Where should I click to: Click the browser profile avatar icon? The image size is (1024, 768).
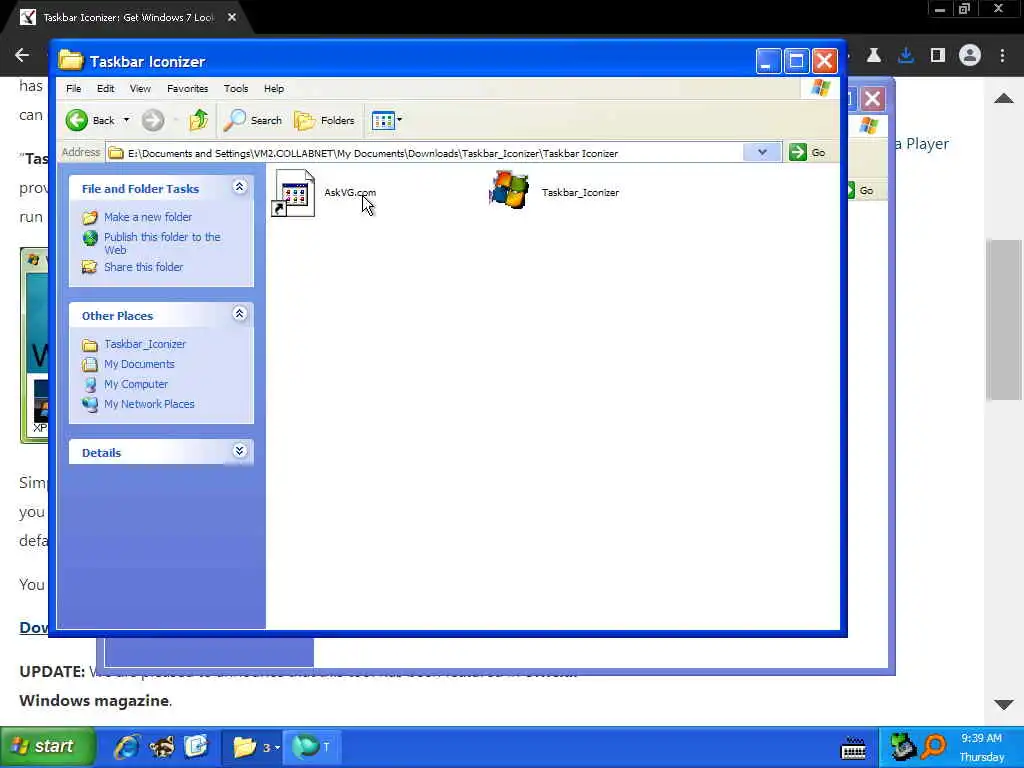[970, 56]
